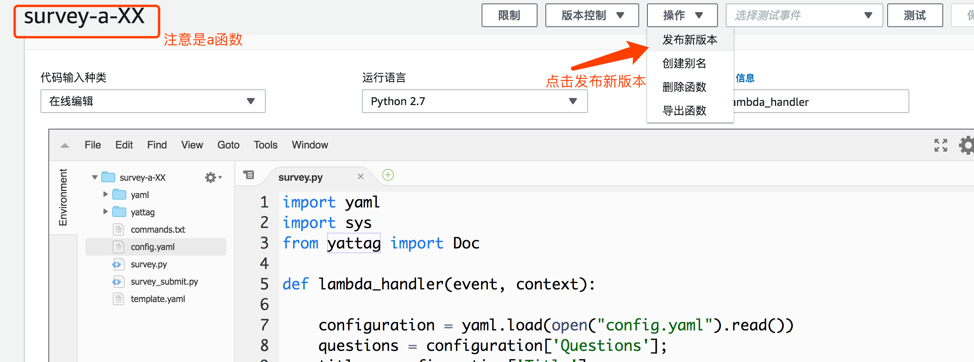Click the survey-a-XX folder icon
This screenshot has width=974, height=362.
point(109,178)
